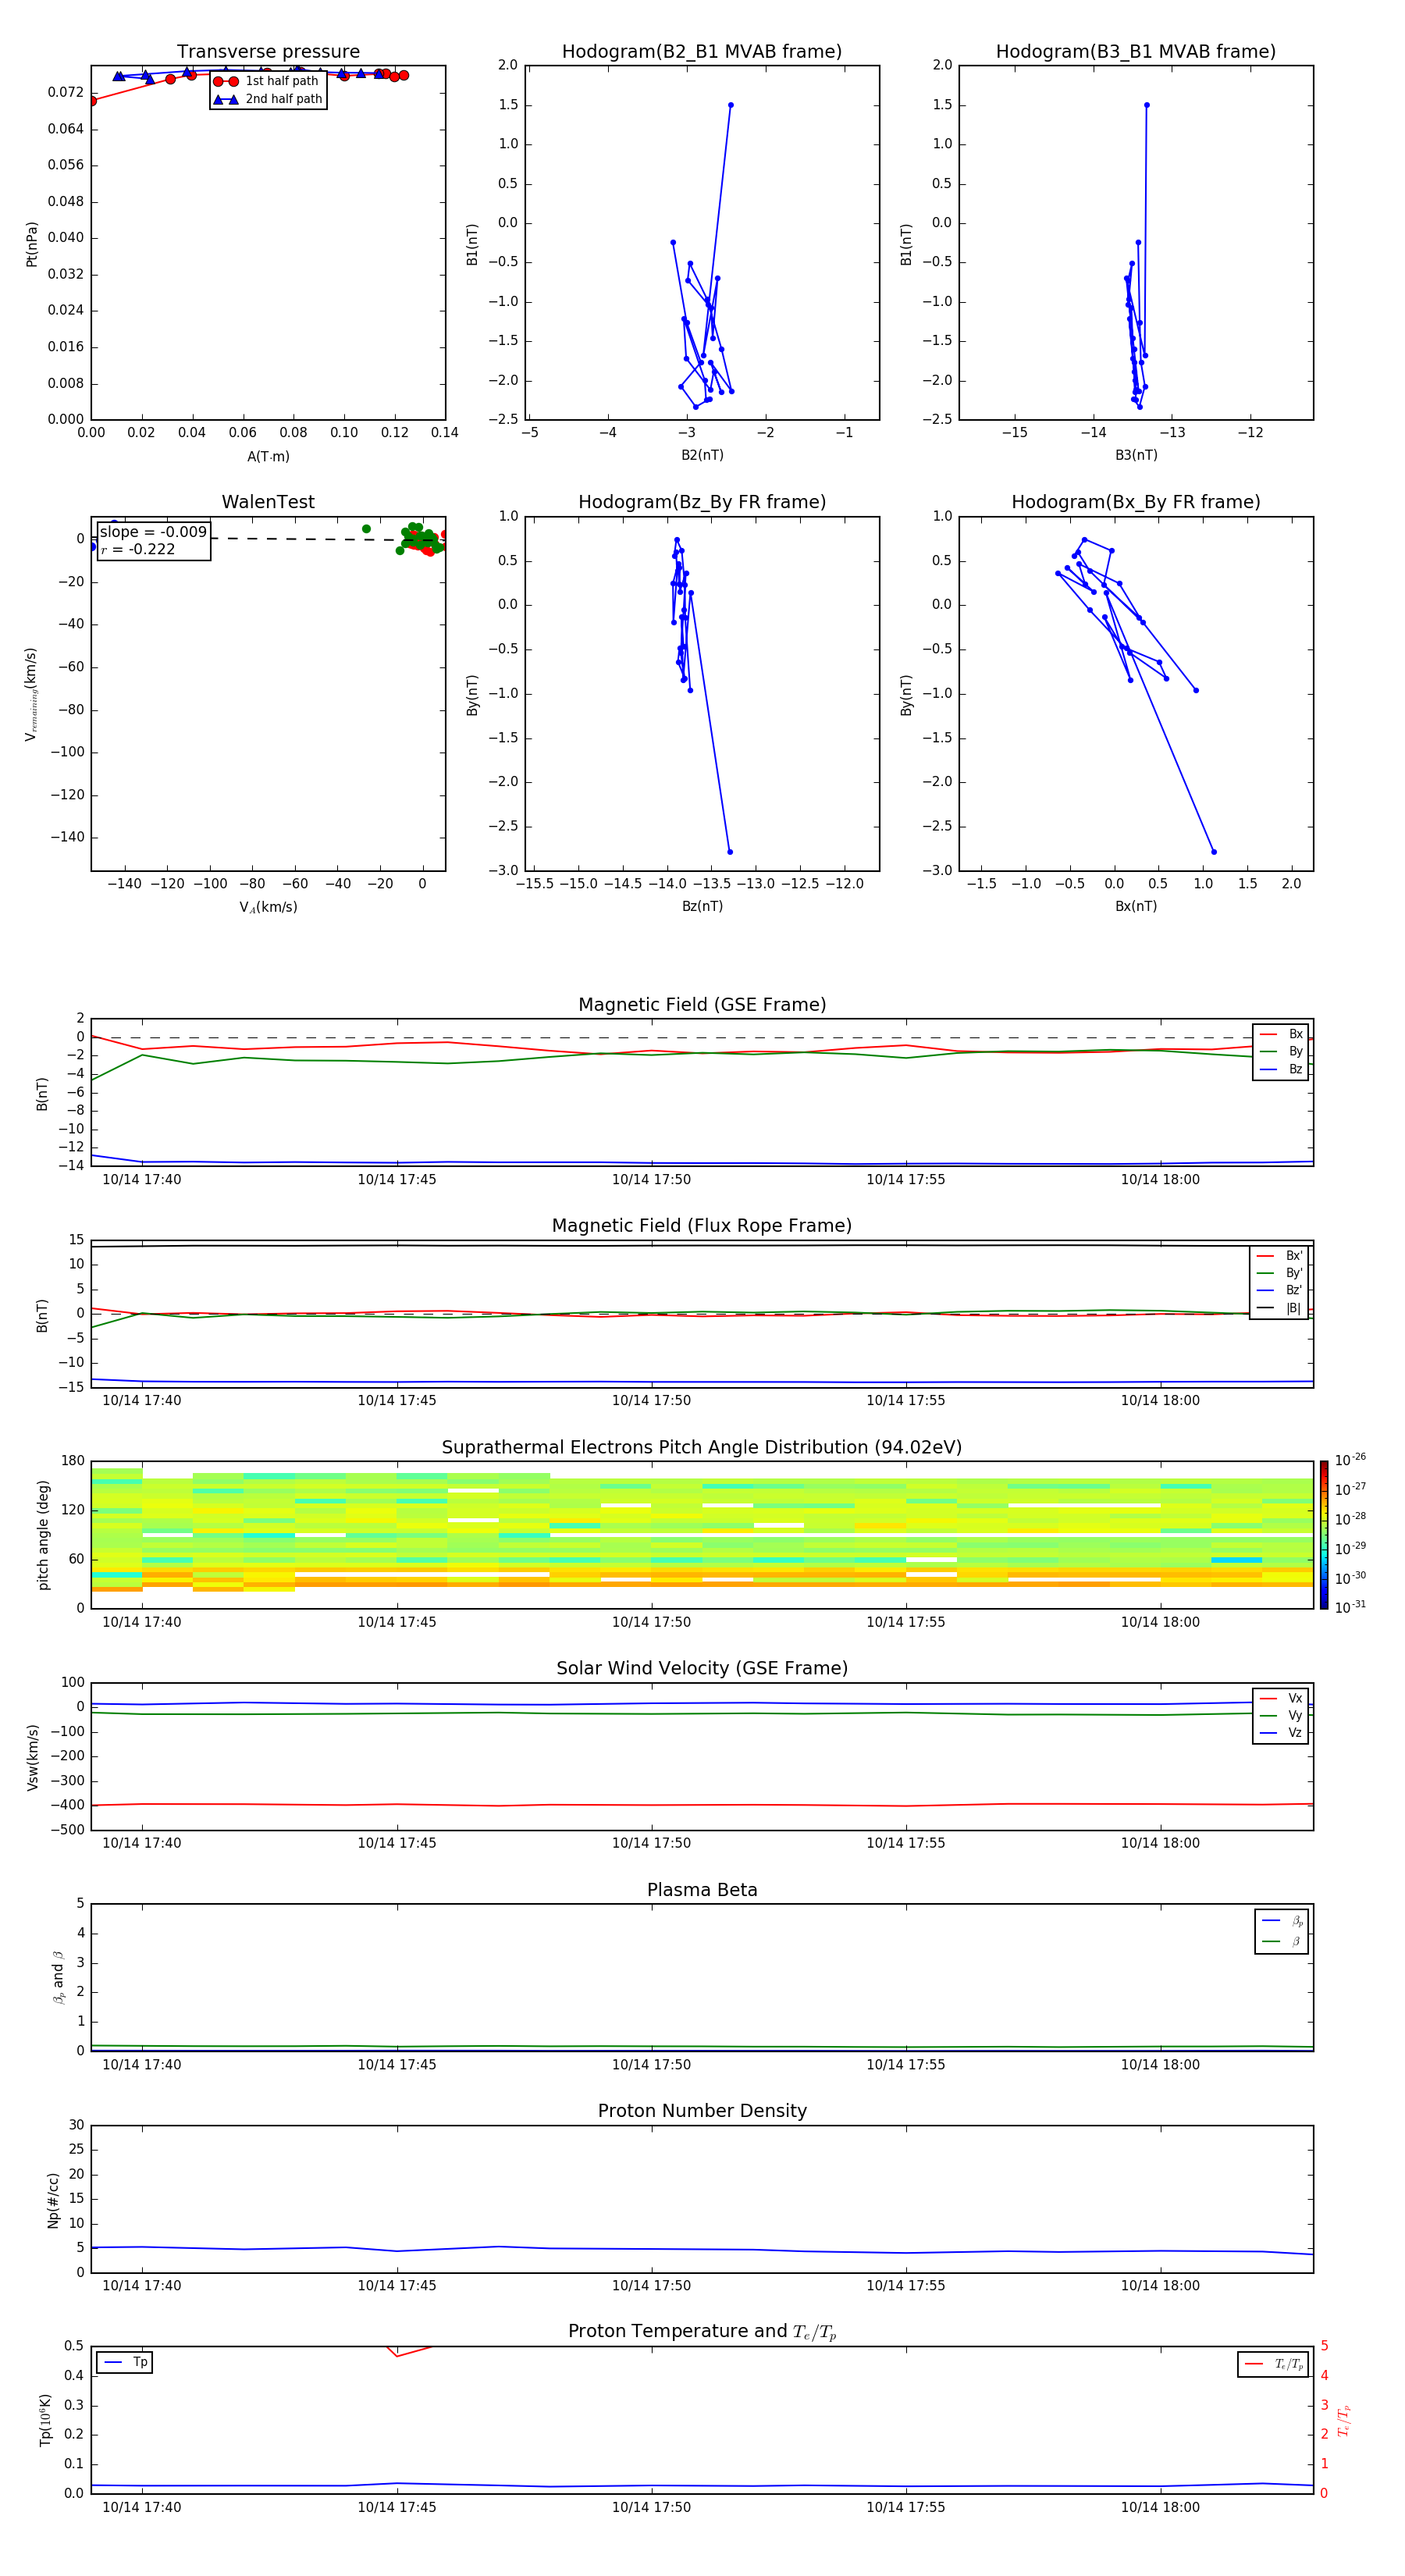Select the '1st half path' legend entry

(x=268, y=81)
